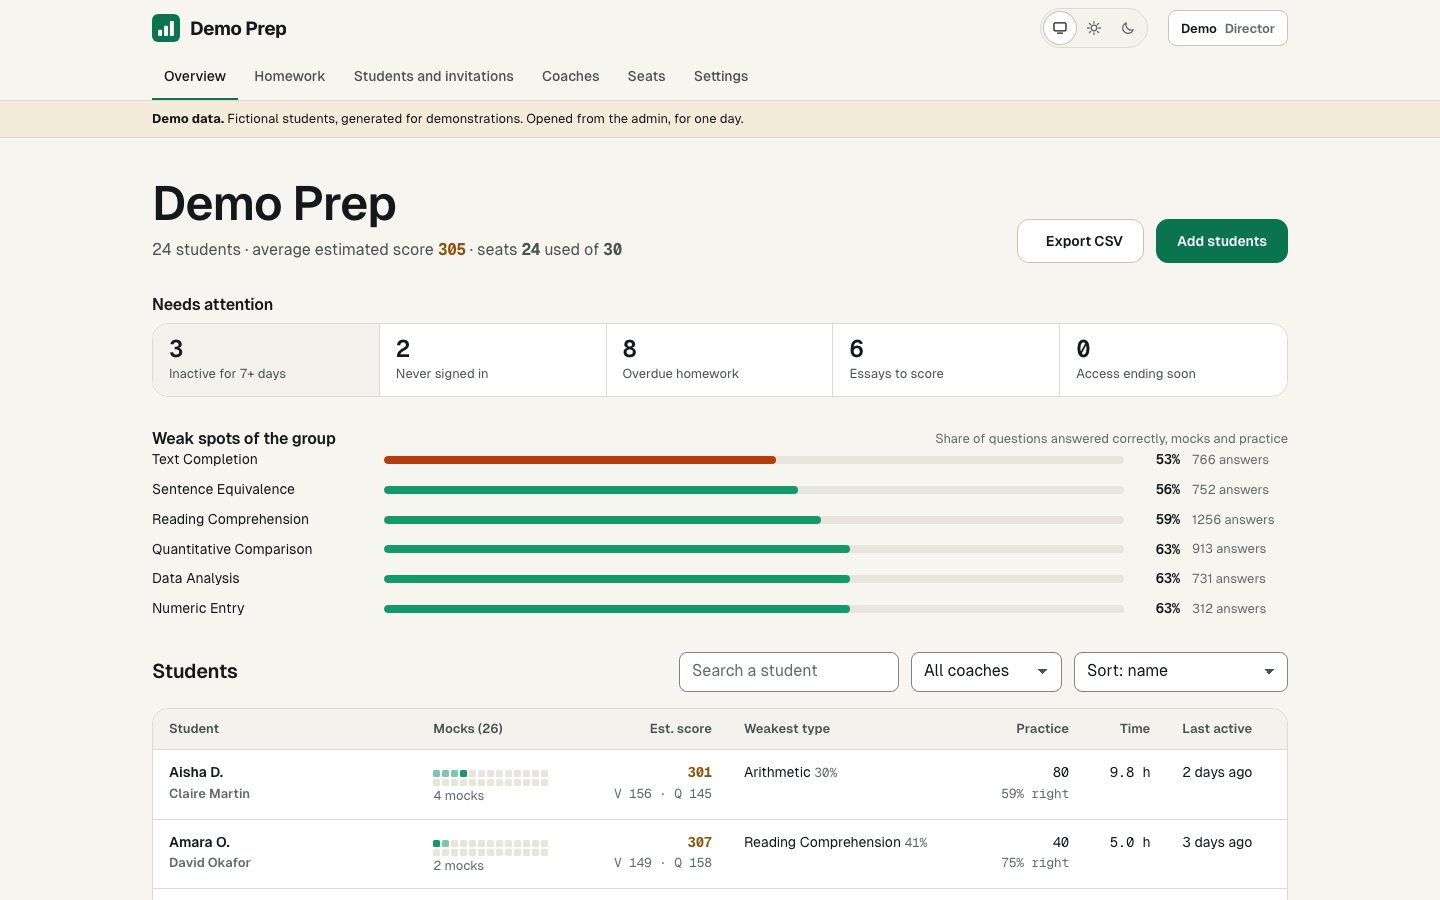The height and width of the screenshot is (900, 1440).
Task: Click the Mocks (26) column header
Action: 468,729
